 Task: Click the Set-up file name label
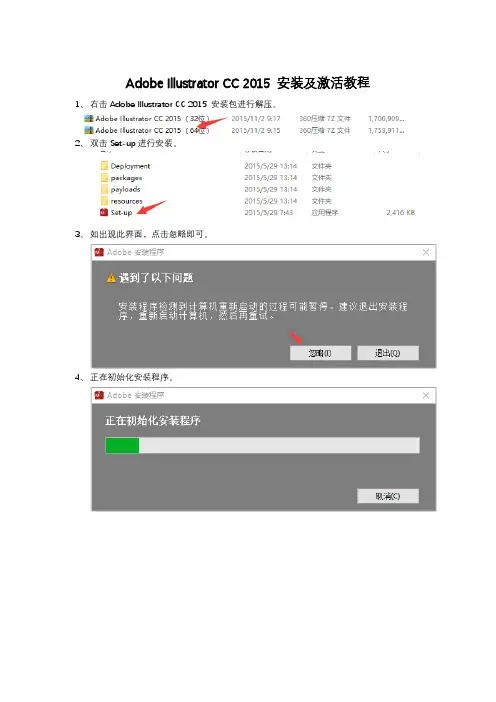pos(121,213)
